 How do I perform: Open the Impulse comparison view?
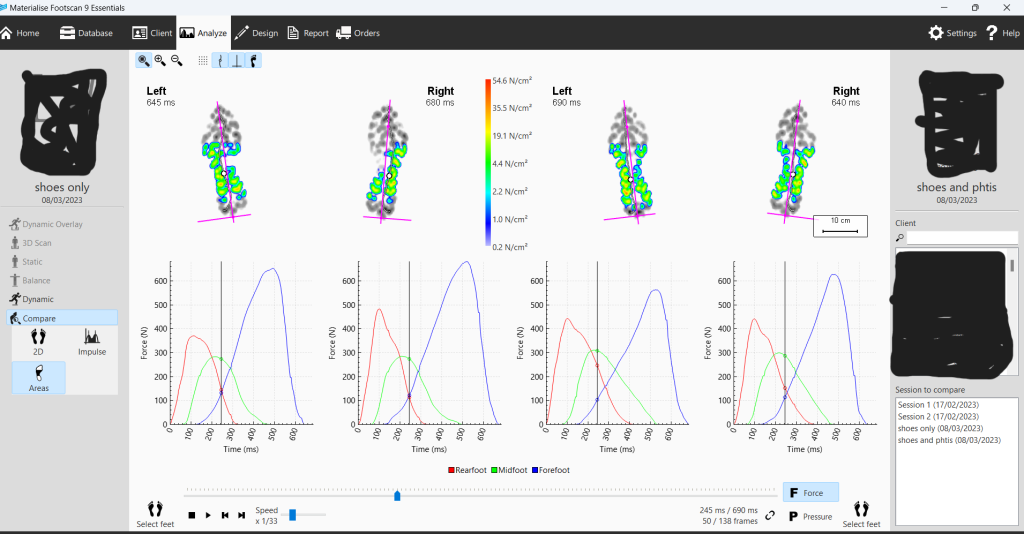coord(92,343)
